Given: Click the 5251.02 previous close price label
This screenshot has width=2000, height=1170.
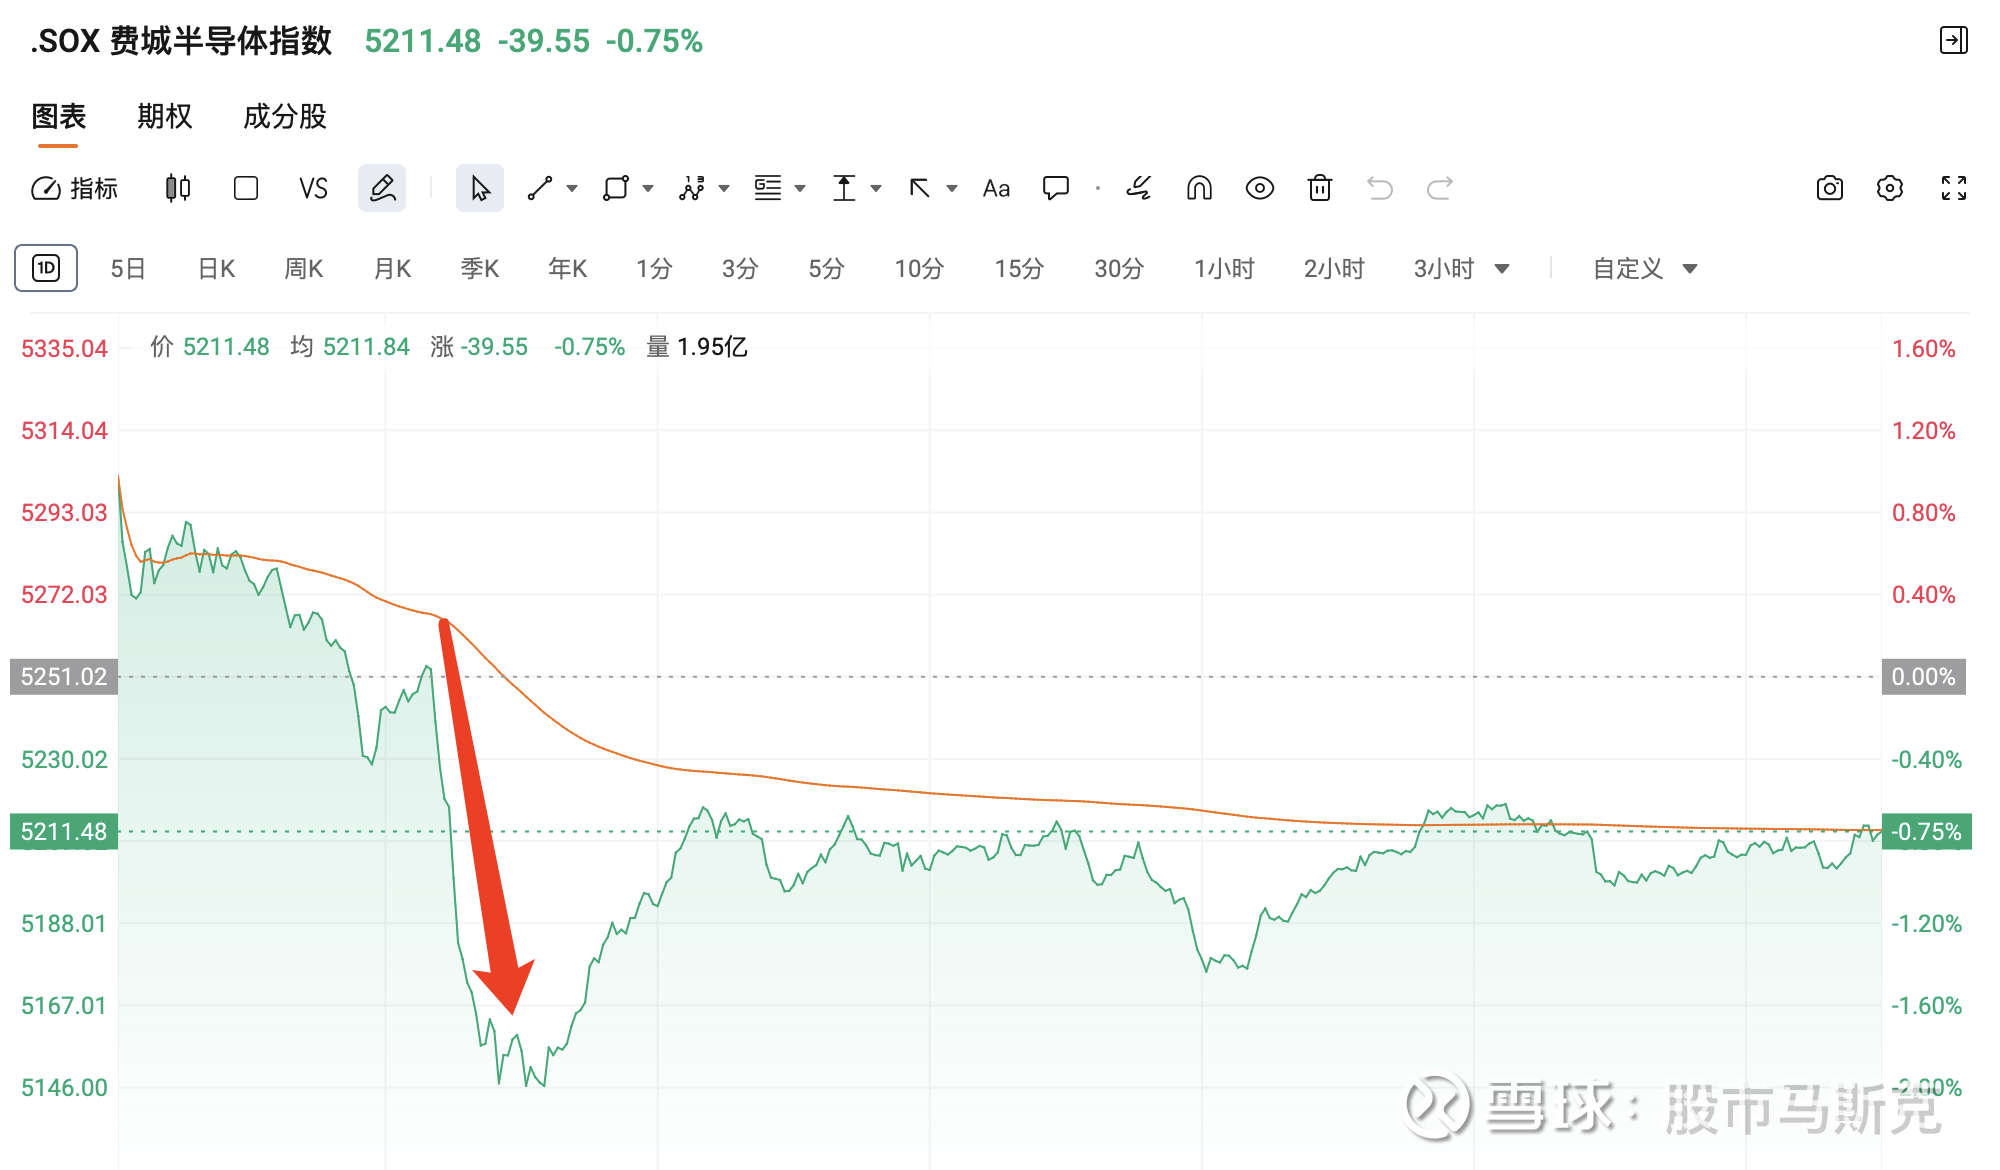Looking at the screenshot, I should [64, 677].
